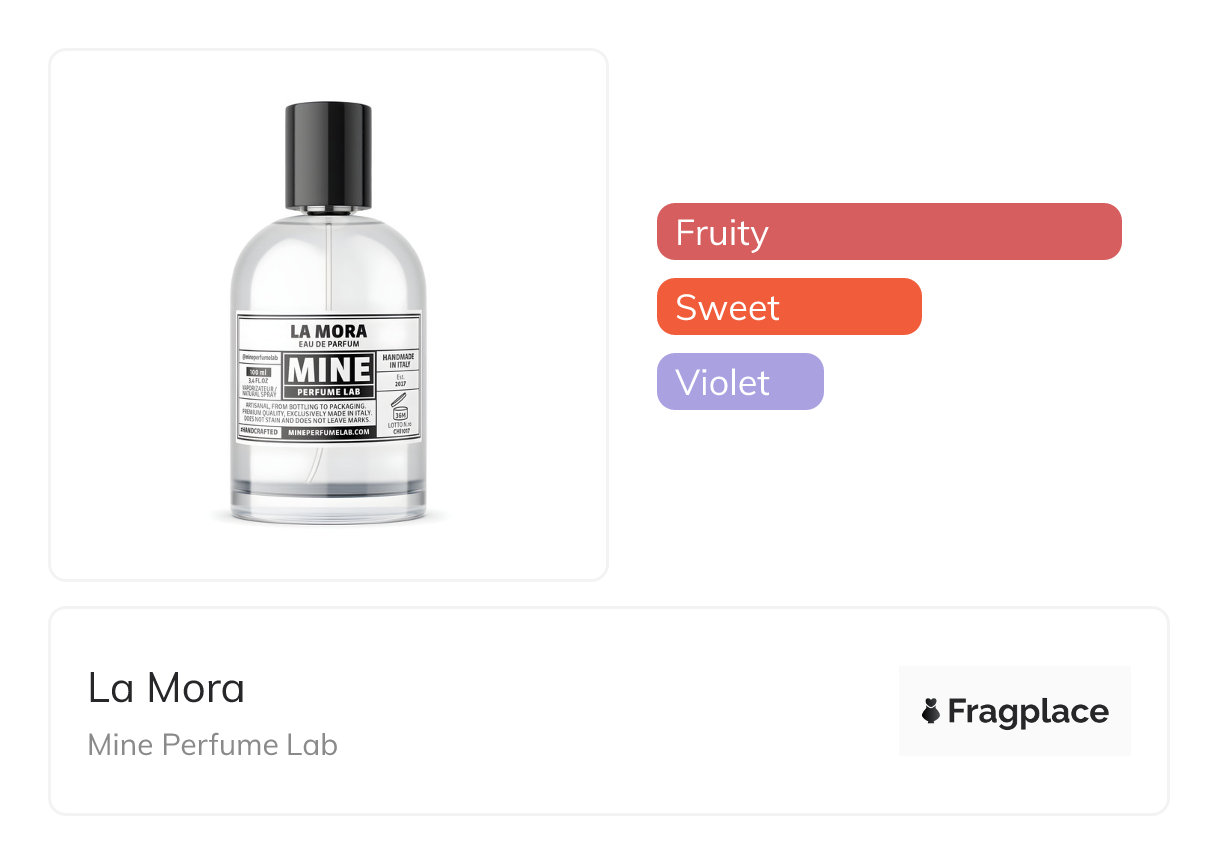The width and height of the screenshot is (1218, 864).
Task: Open the Mine Perfume Lab brand link
Action: [x=212, y=745]
